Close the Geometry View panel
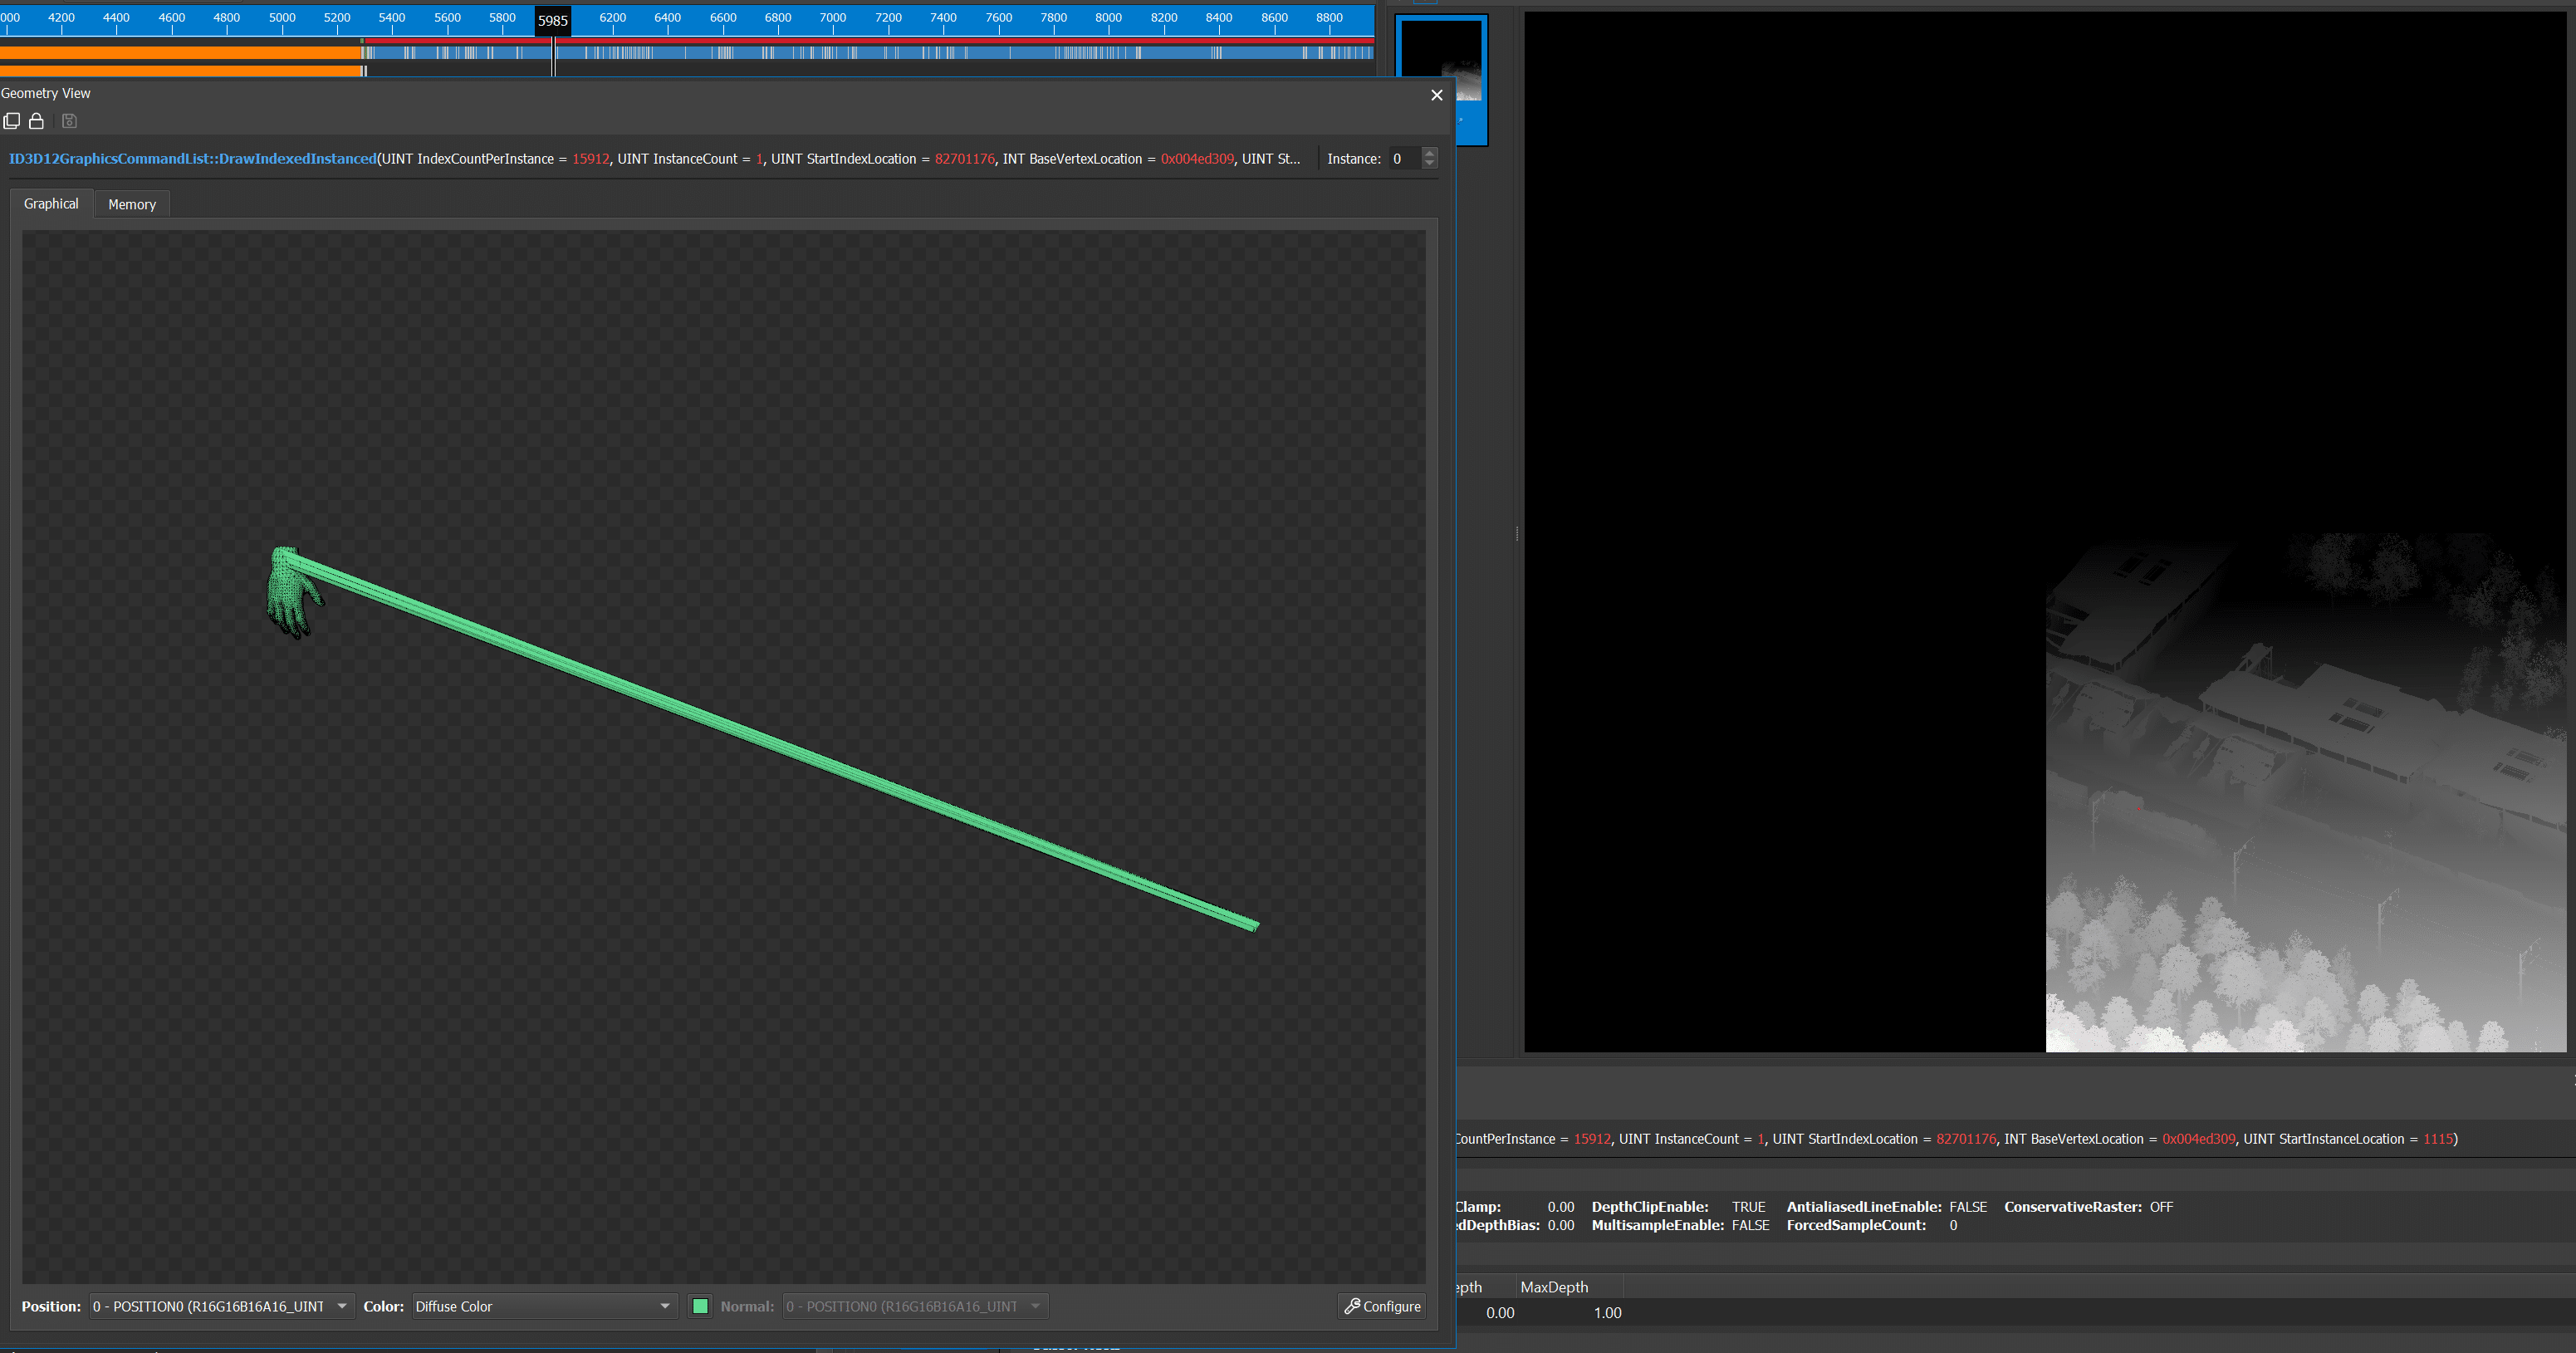The height and width of the screenshot is (1353, 2576). 1436,95
